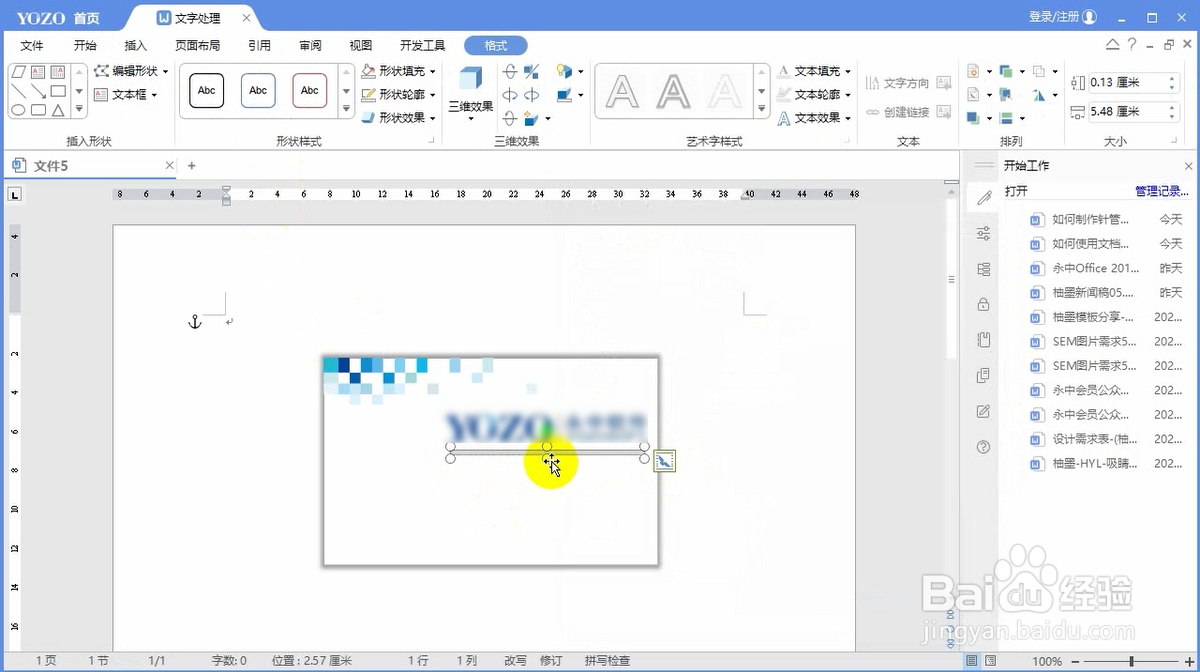The image size is (1200, 672).
Task: Expand the shape styles gallery list
Action: pyautogui.click(x=347, y=108)
